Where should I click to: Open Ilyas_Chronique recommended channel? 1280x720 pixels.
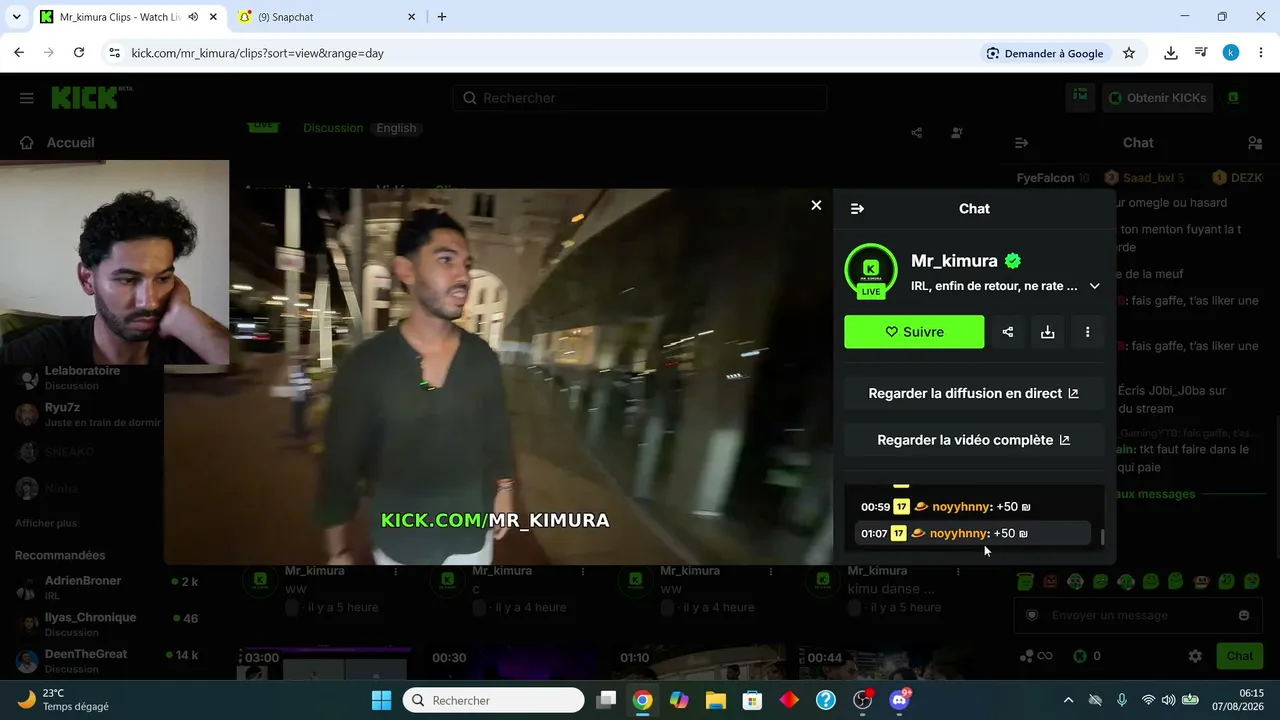click(x=107, y=624)
